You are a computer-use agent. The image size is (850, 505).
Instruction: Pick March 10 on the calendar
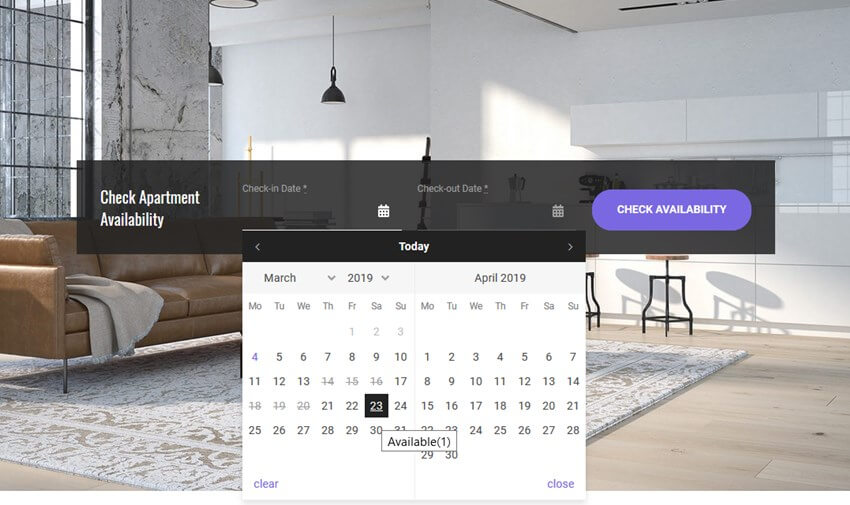click(401, 357)
